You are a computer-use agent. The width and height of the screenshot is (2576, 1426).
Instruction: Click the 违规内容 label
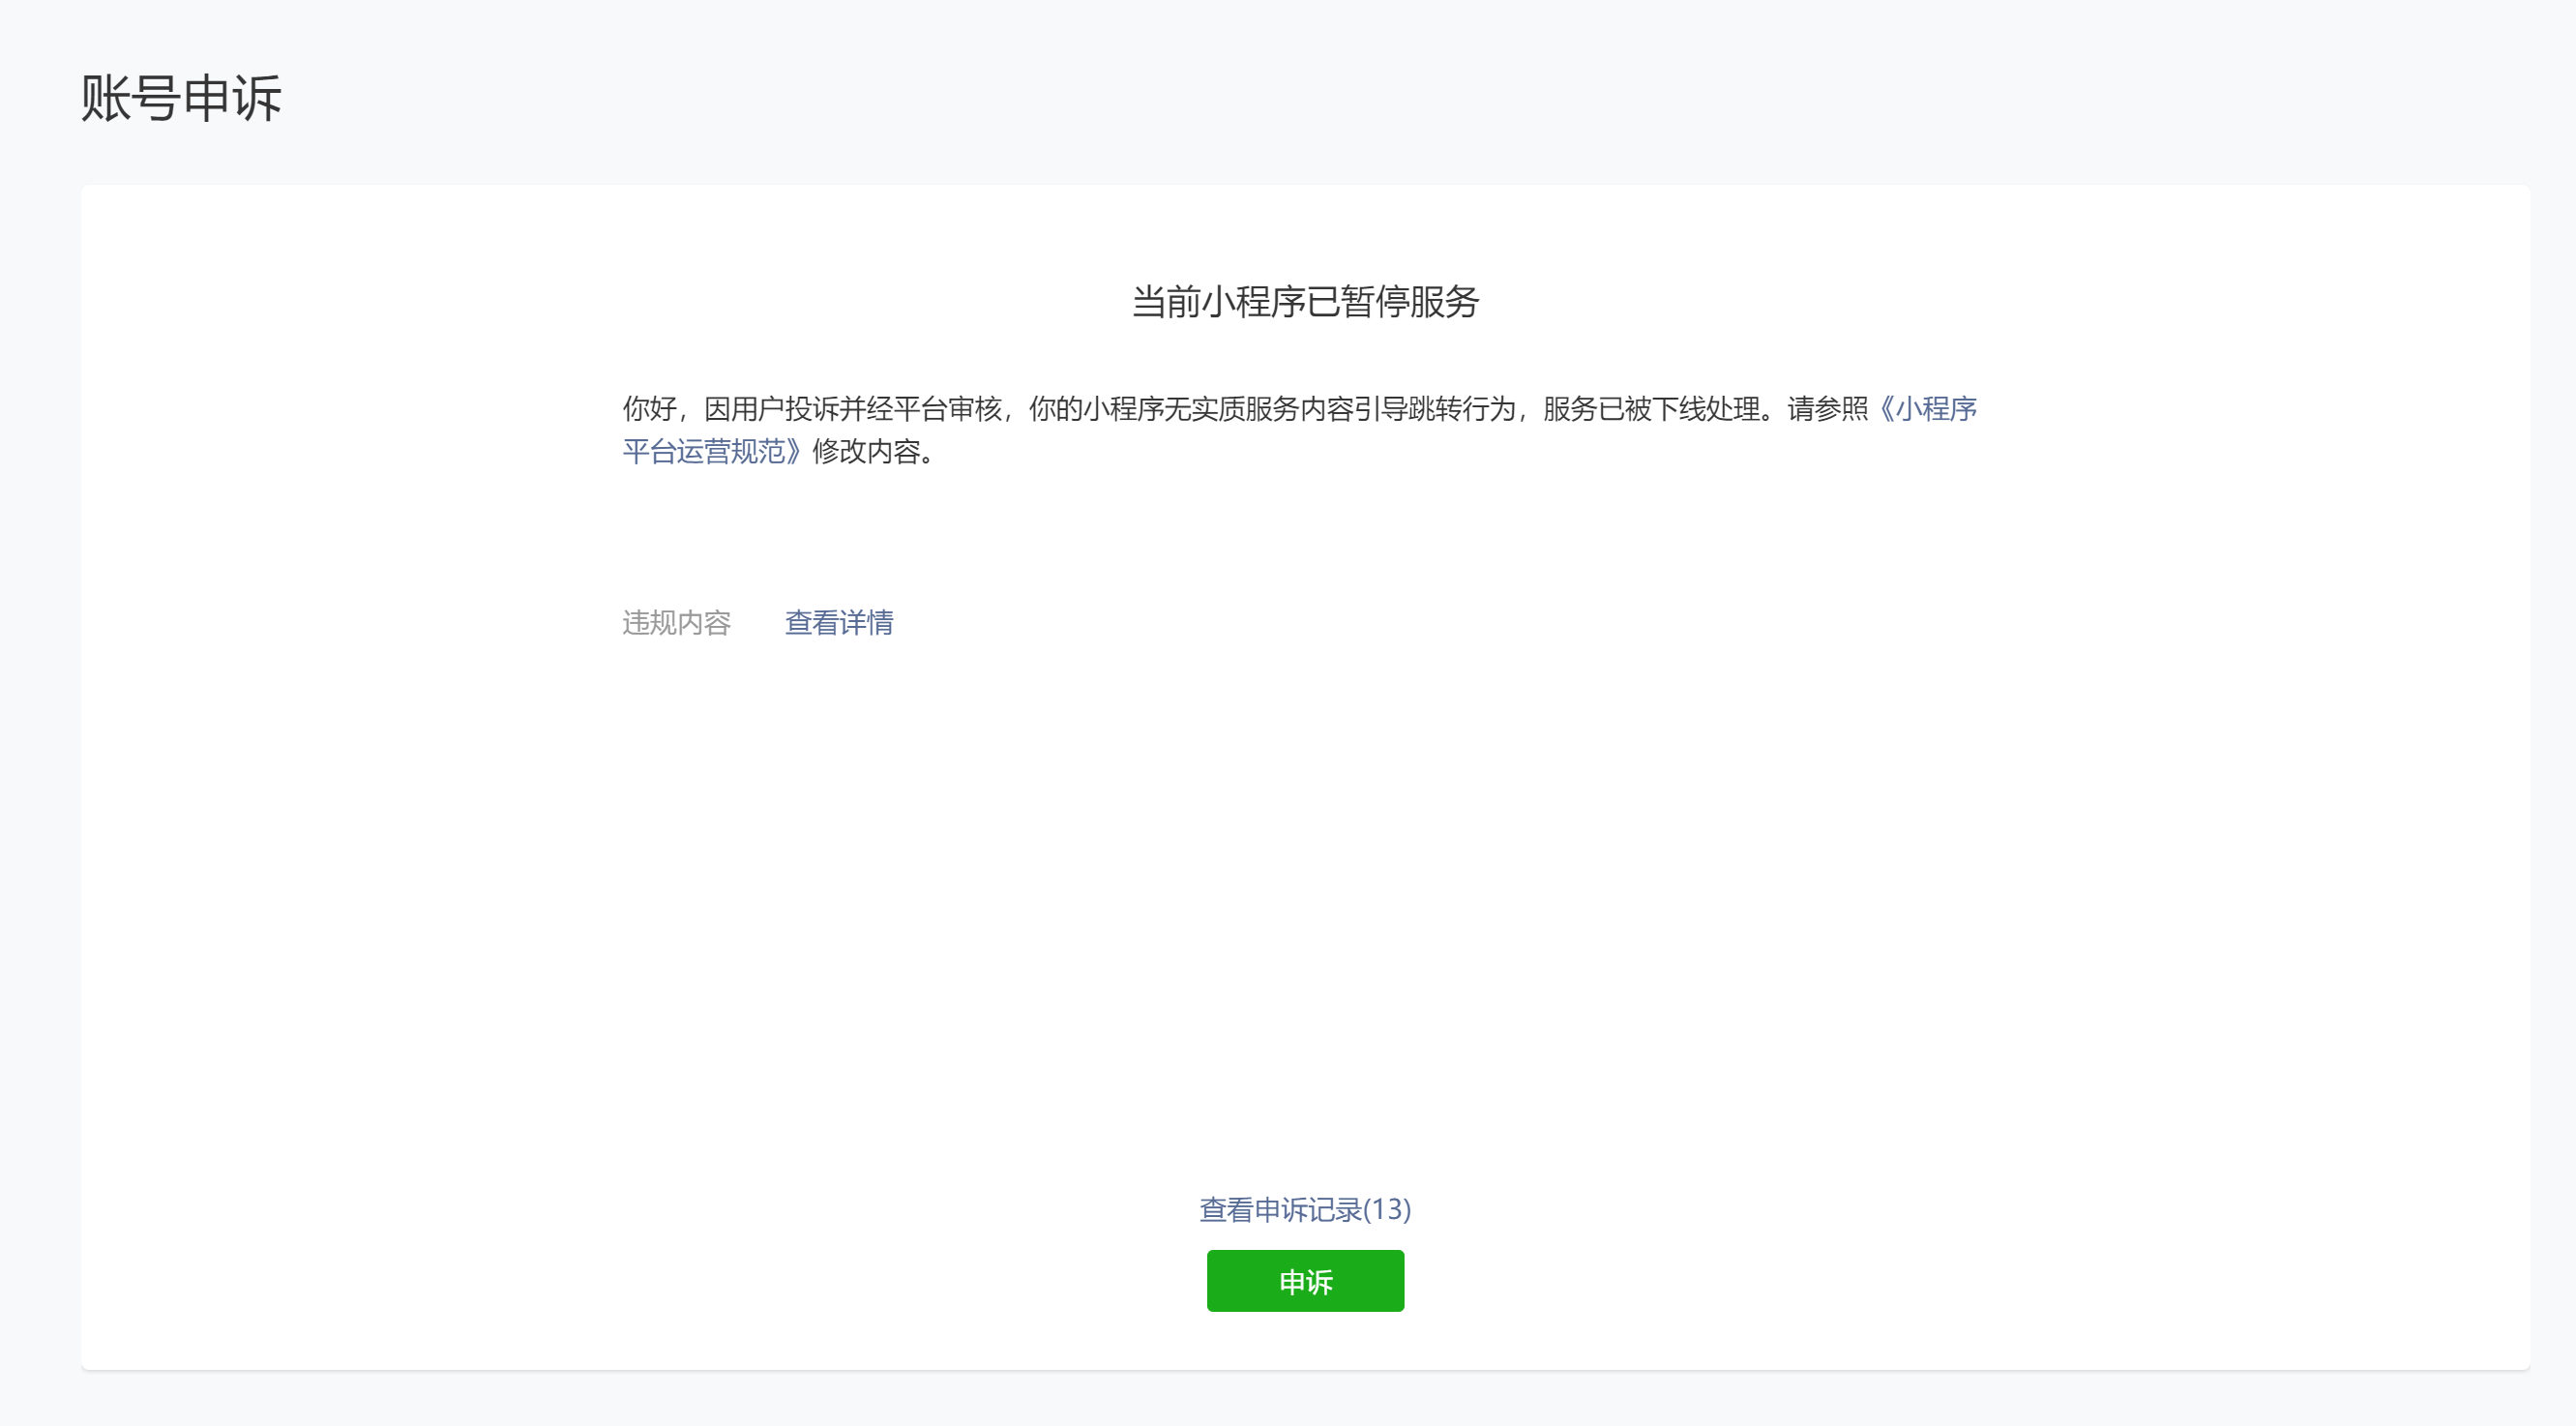pos(676,622)
